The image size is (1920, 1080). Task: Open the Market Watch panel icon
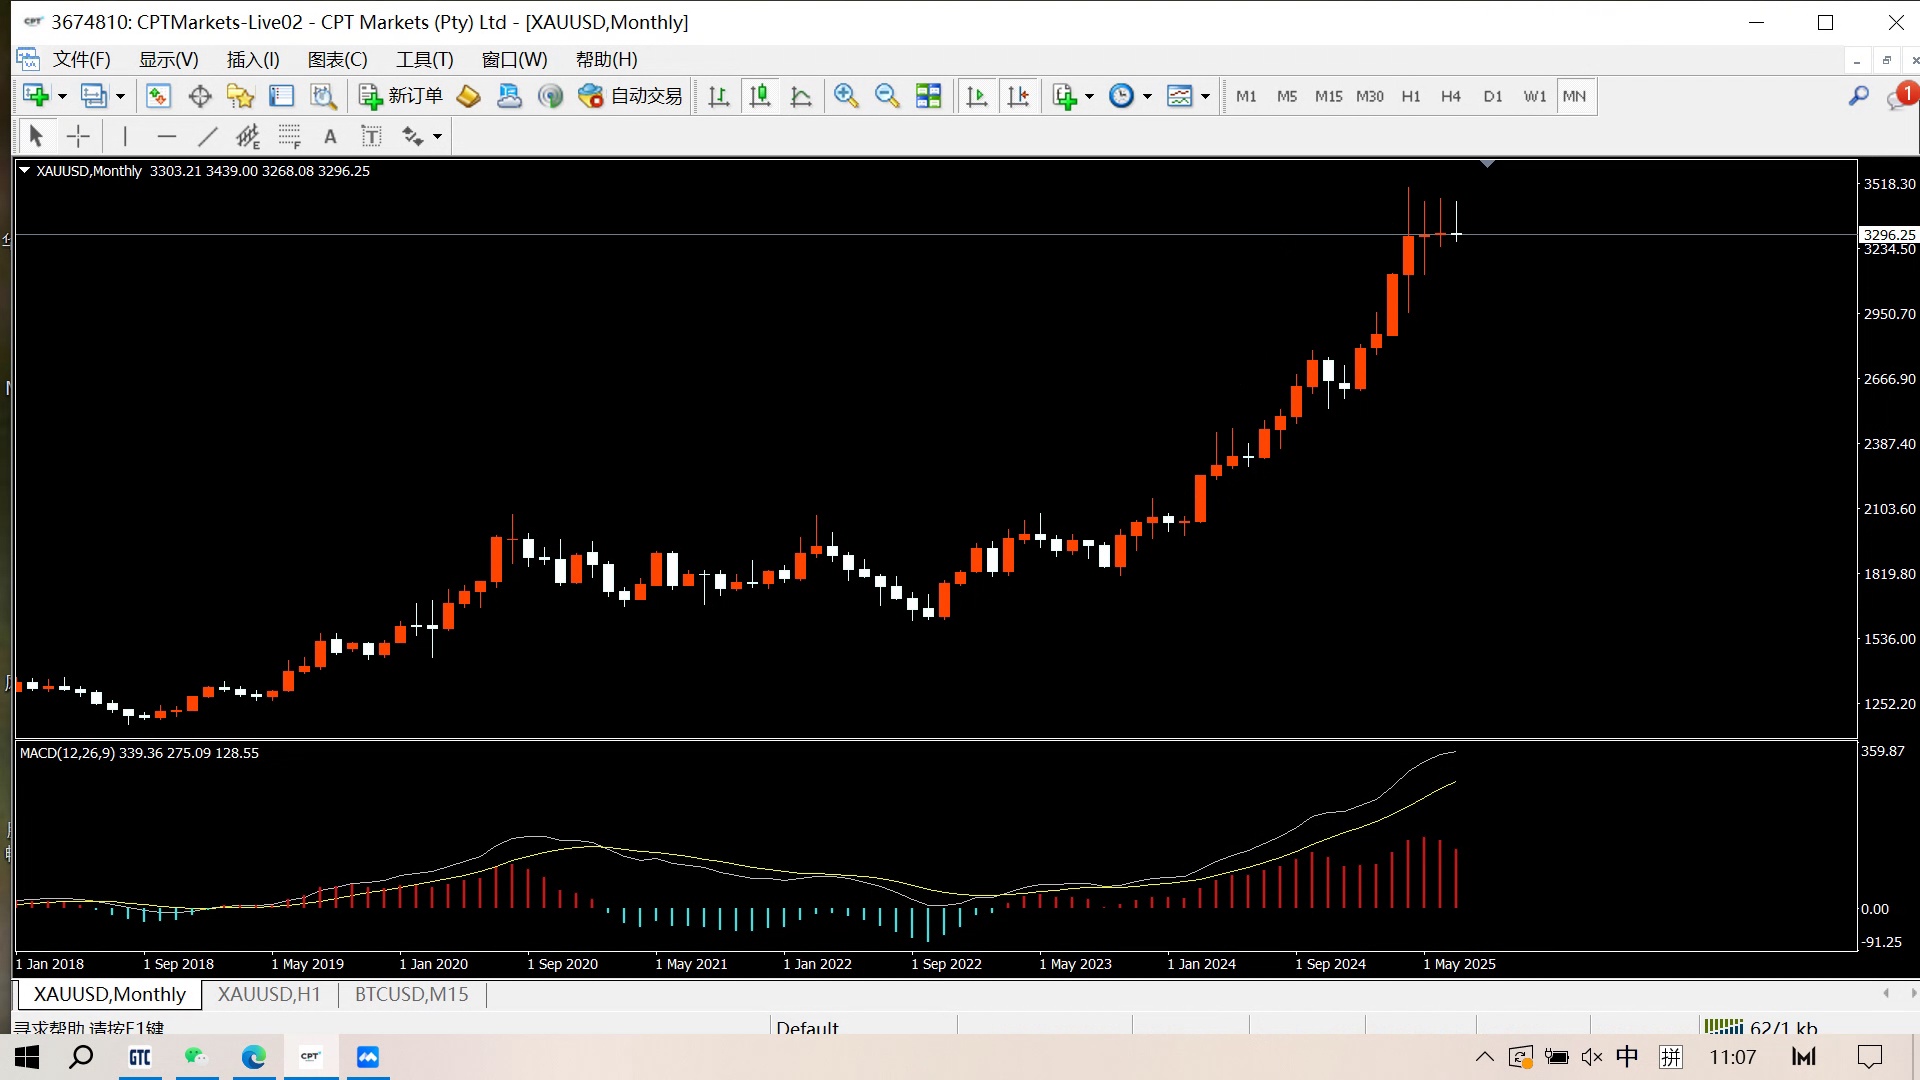click(x=158, y=96)
